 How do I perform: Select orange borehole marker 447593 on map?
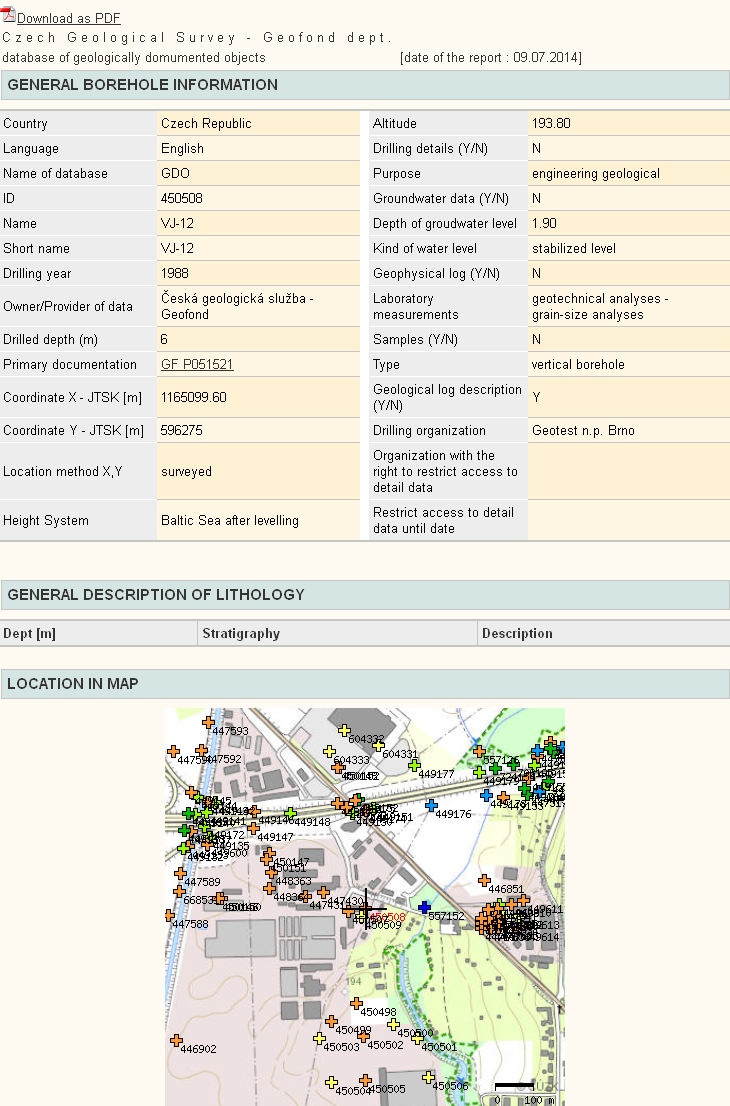[x=208, y=722]
